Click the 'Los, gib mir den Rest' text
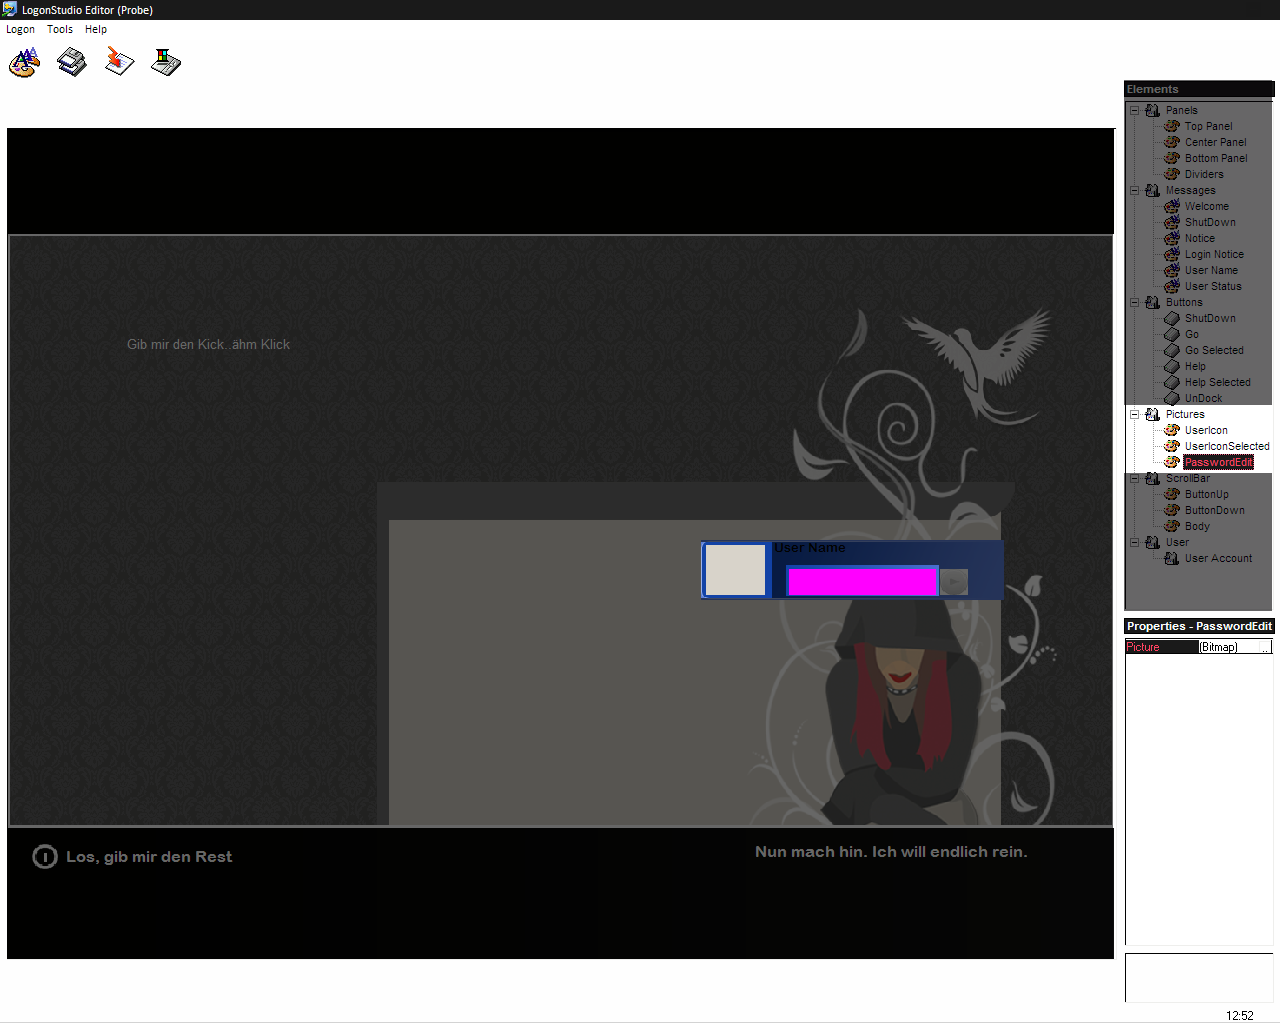This screenshot has height=1024, width=1280. coord(149,857)
